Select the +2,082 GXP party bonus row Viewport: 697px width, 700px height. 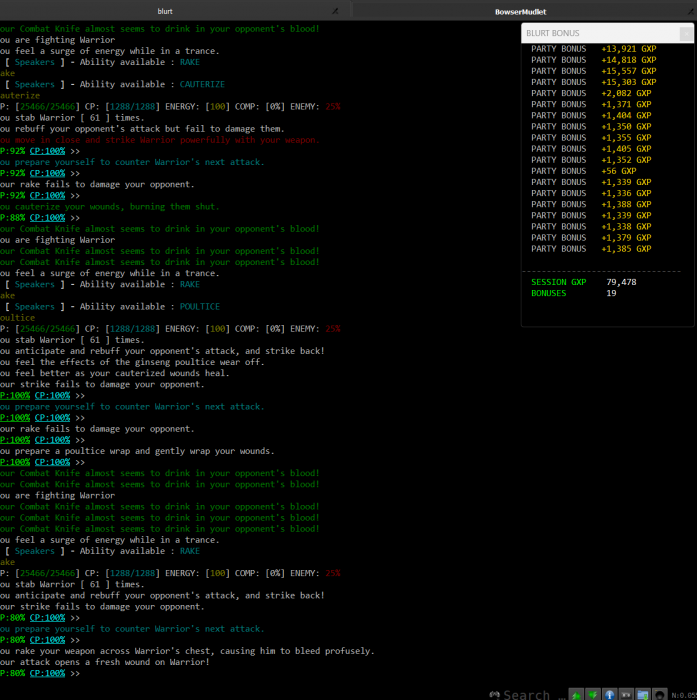(591, 93)
